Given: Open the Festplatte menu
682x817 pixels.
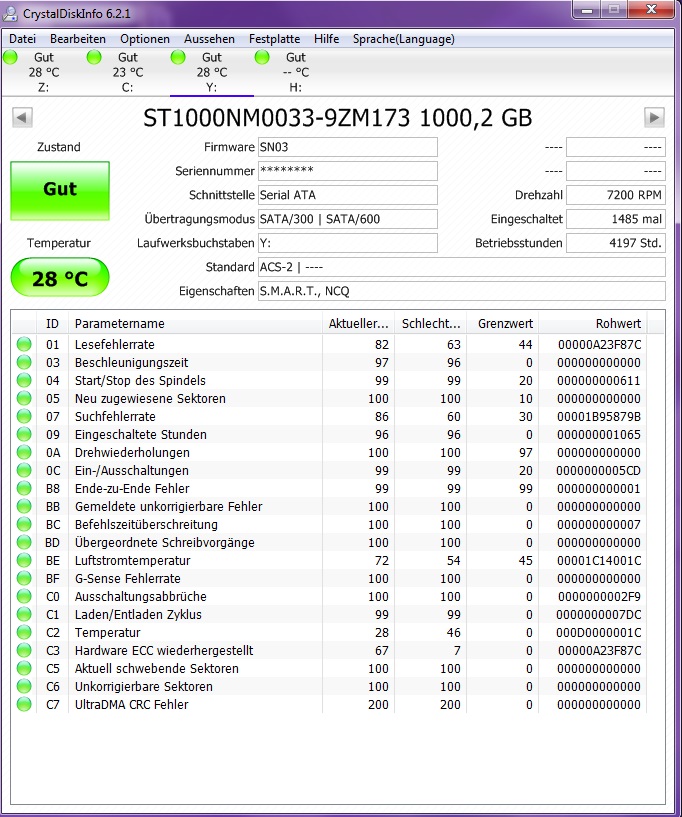Looking at the screenshot, I should point(274,39).
